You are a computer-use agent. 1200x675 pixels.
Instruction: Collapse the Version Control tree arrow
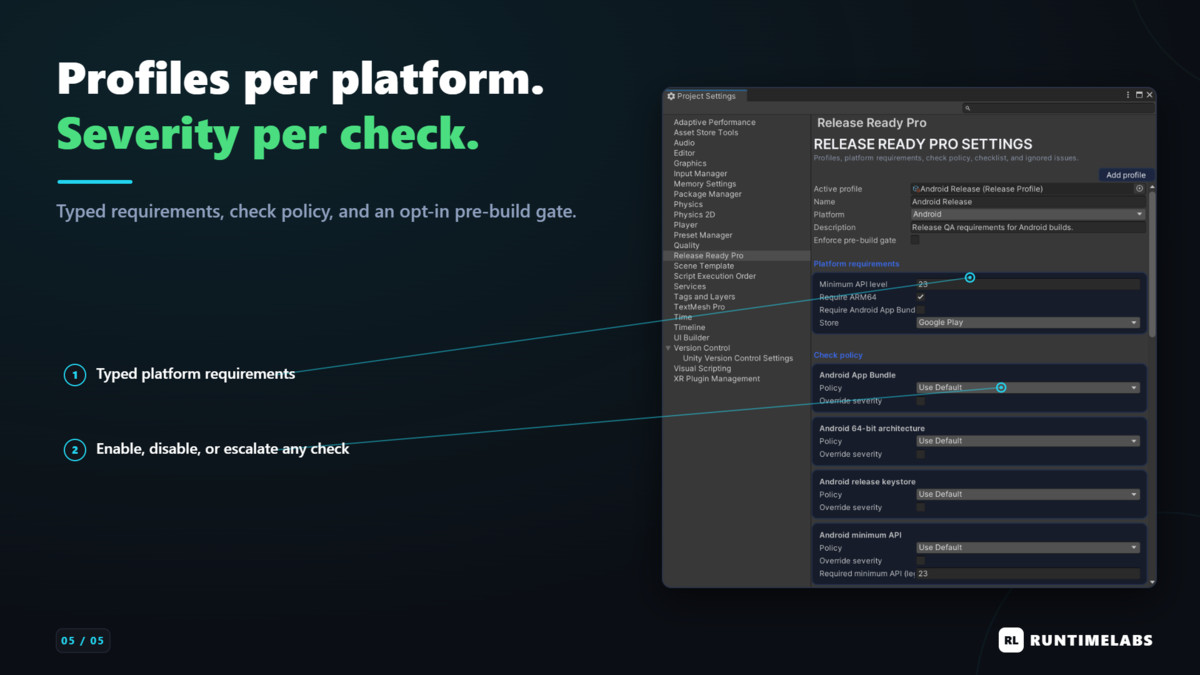668,348
